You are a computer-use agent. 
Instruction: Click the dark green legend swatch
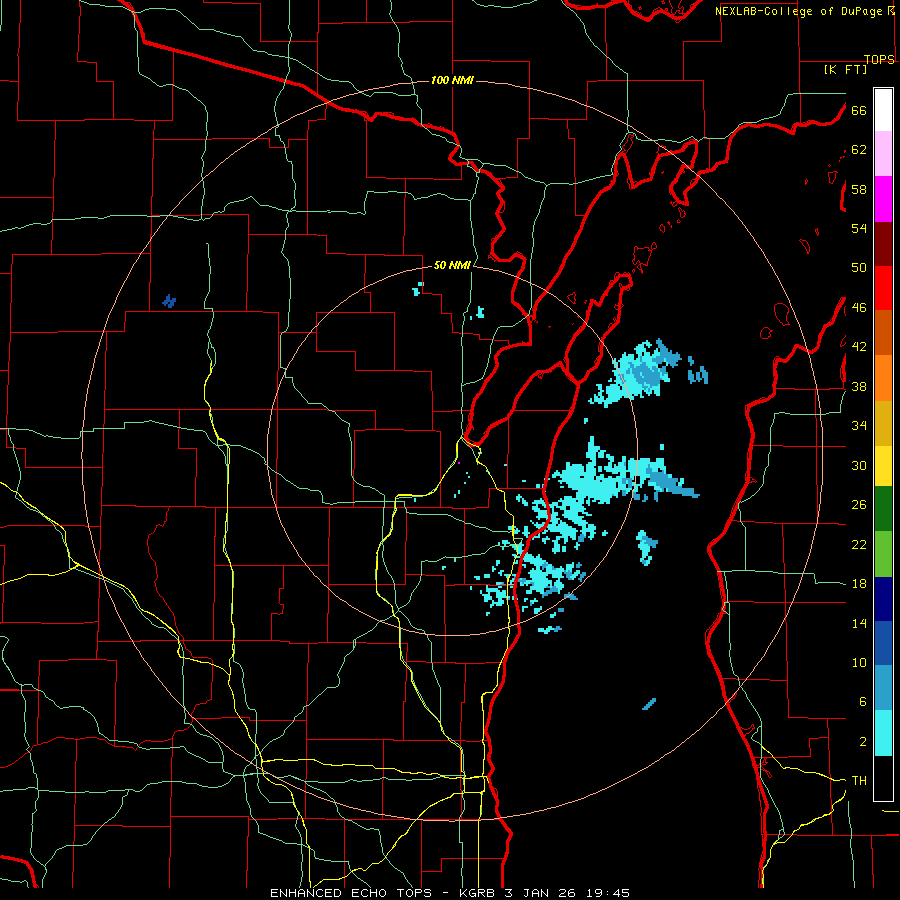click(x=883, y=509)
